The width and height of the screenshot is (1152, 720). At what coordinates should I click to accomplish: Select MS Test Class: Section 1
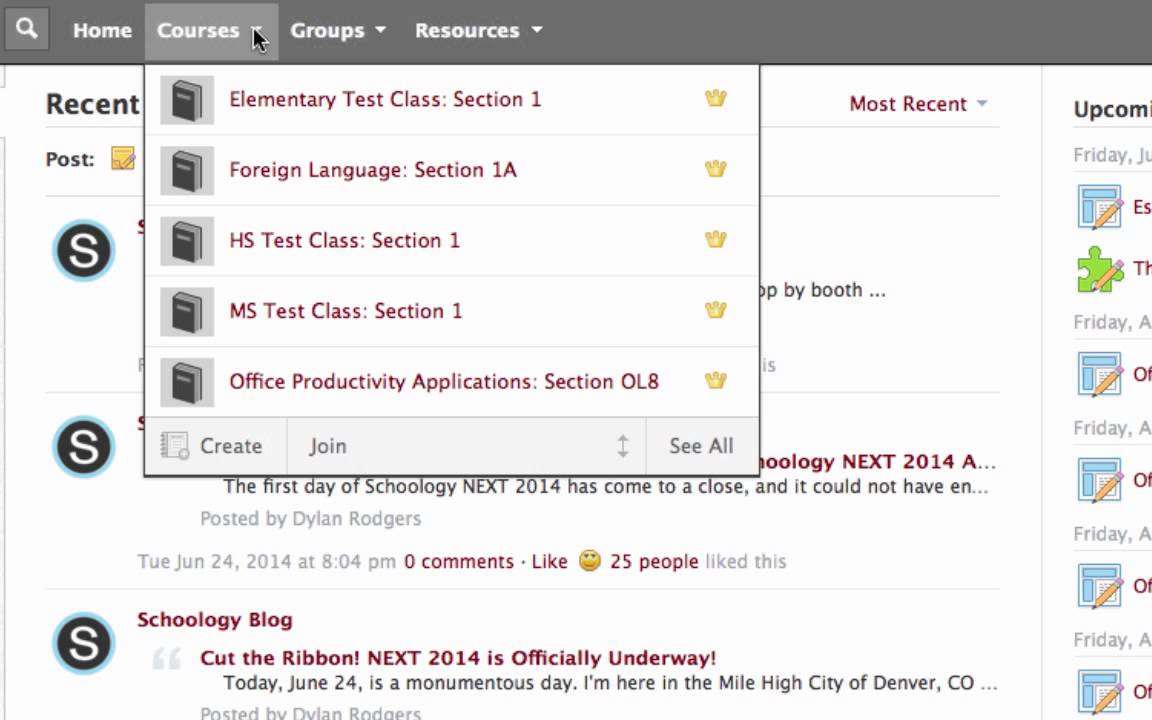click(x=346, y=311)
